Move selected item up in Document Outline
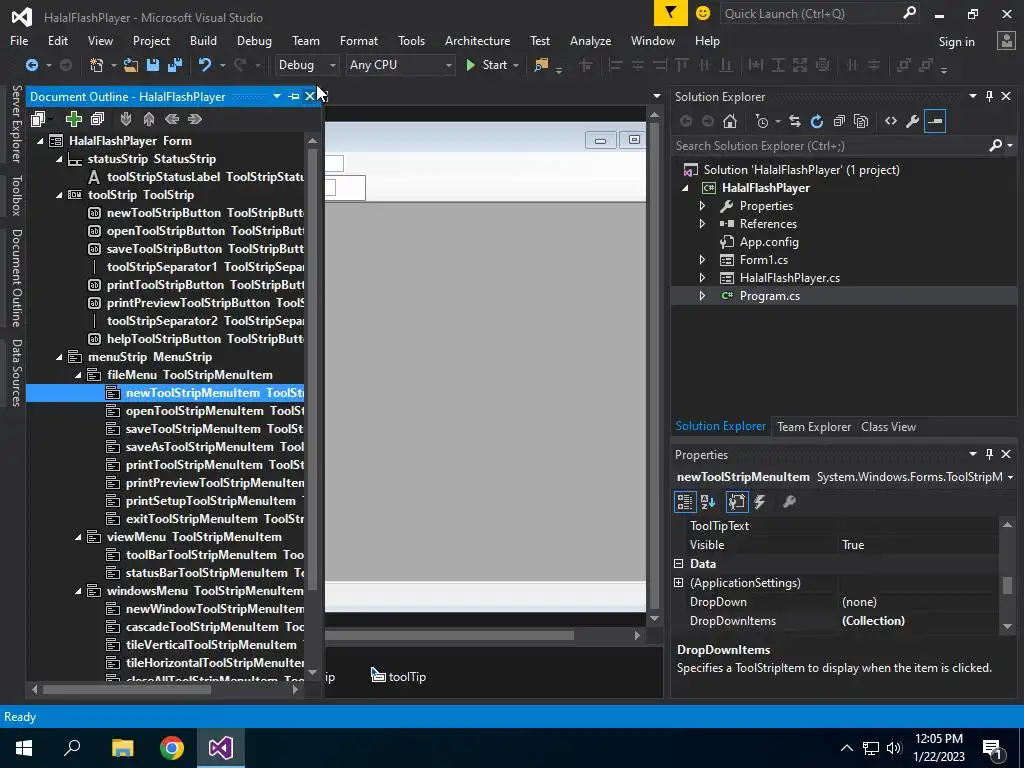This screenshot has width=1024, height=768. 149,119
